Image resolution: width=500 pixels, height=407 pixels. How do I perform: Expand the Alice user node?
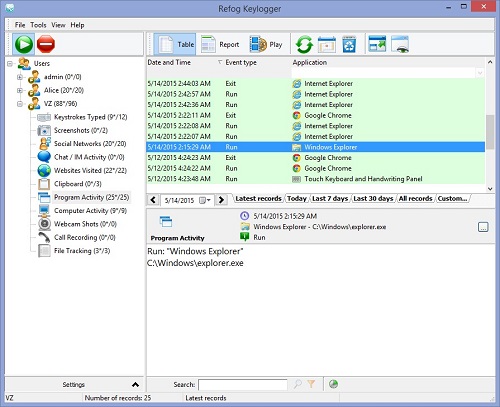tap(20, 90)
